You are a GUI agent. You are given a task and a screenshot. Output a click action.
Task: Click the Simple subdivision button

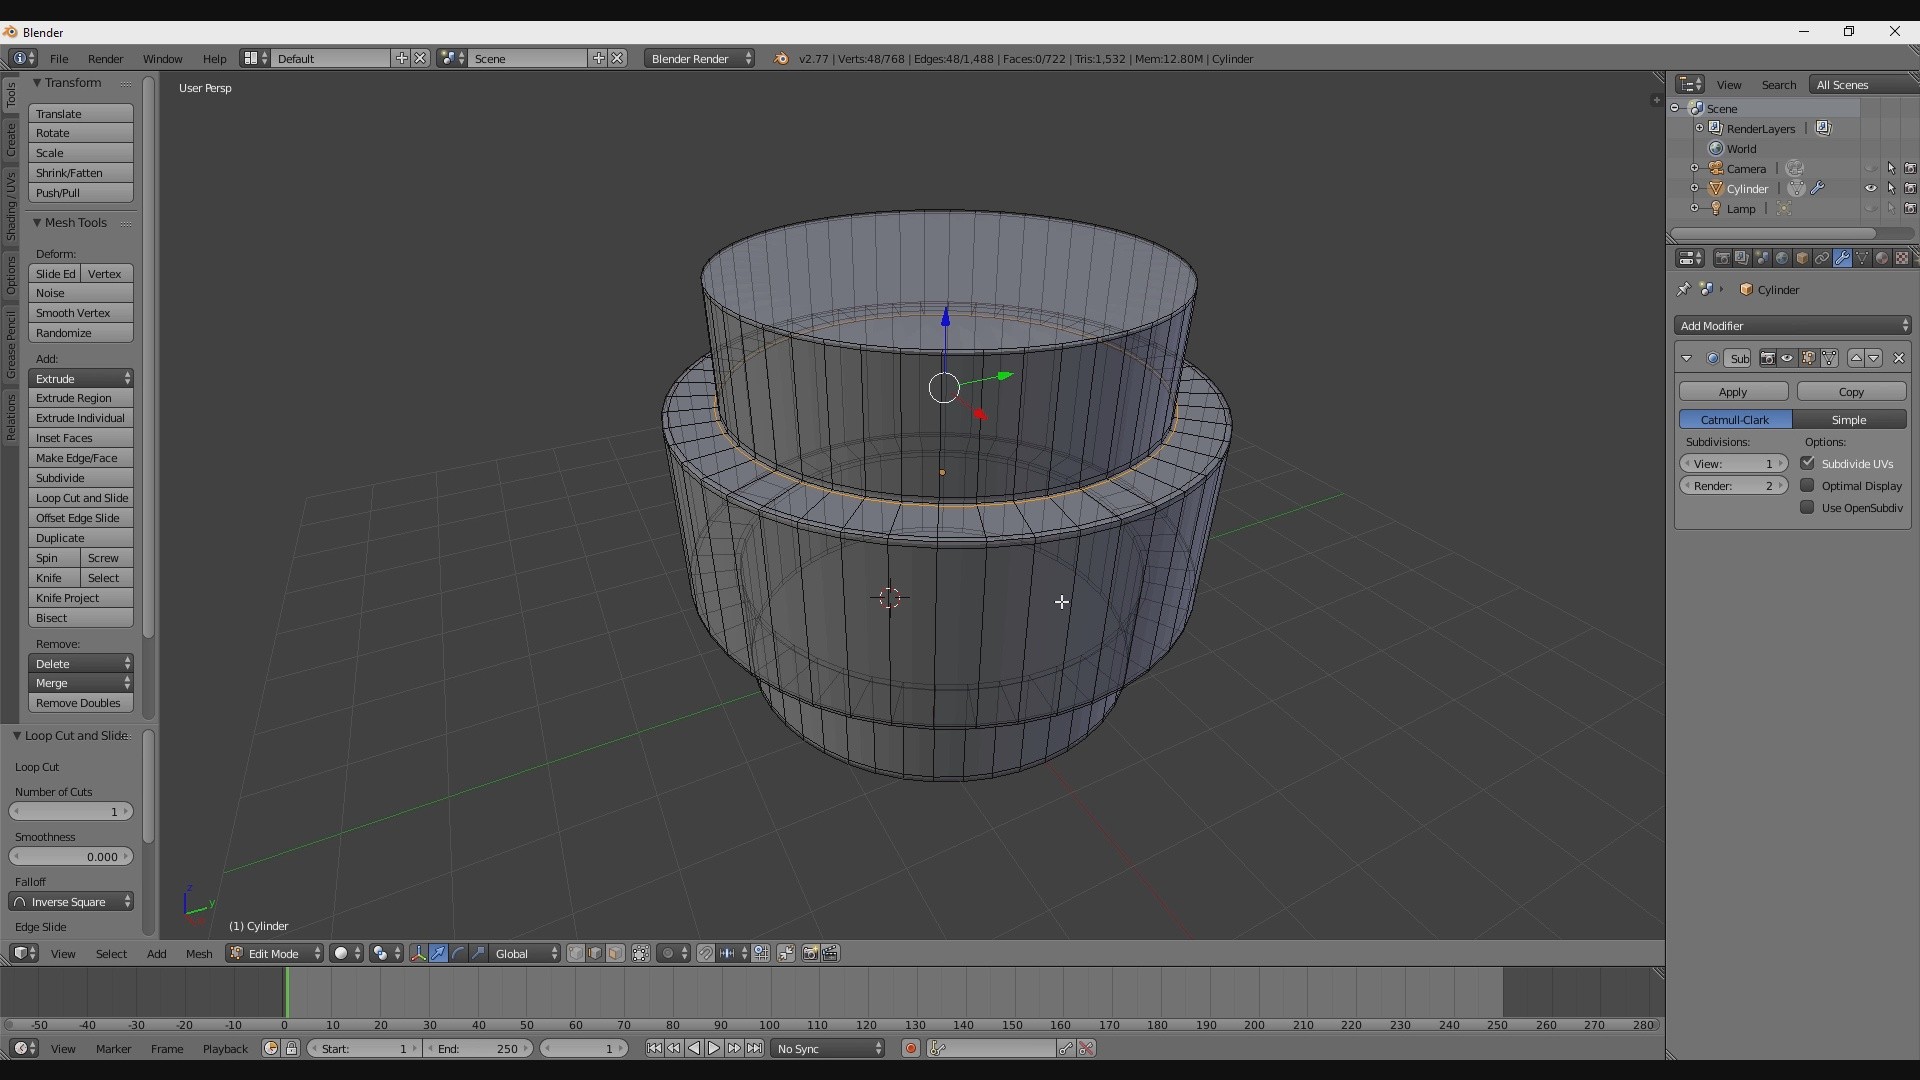point(1849,419)
